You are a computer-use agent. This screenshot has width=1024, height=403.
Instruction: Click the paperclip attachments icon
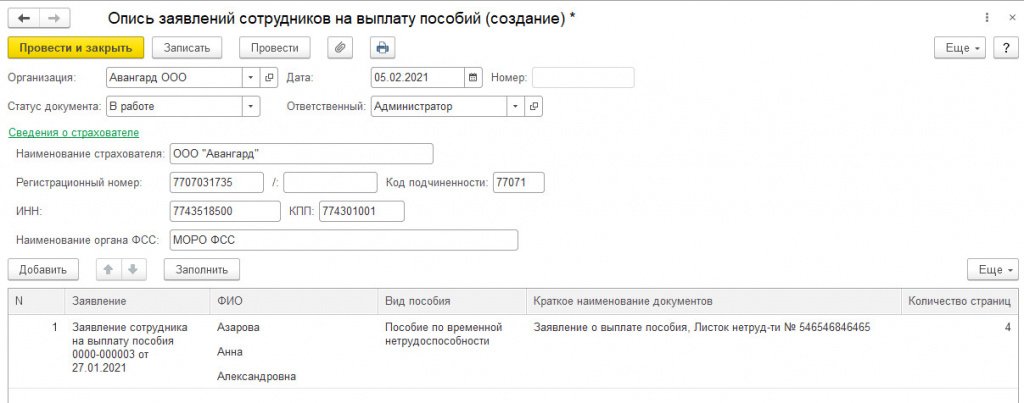click(341, 47)
